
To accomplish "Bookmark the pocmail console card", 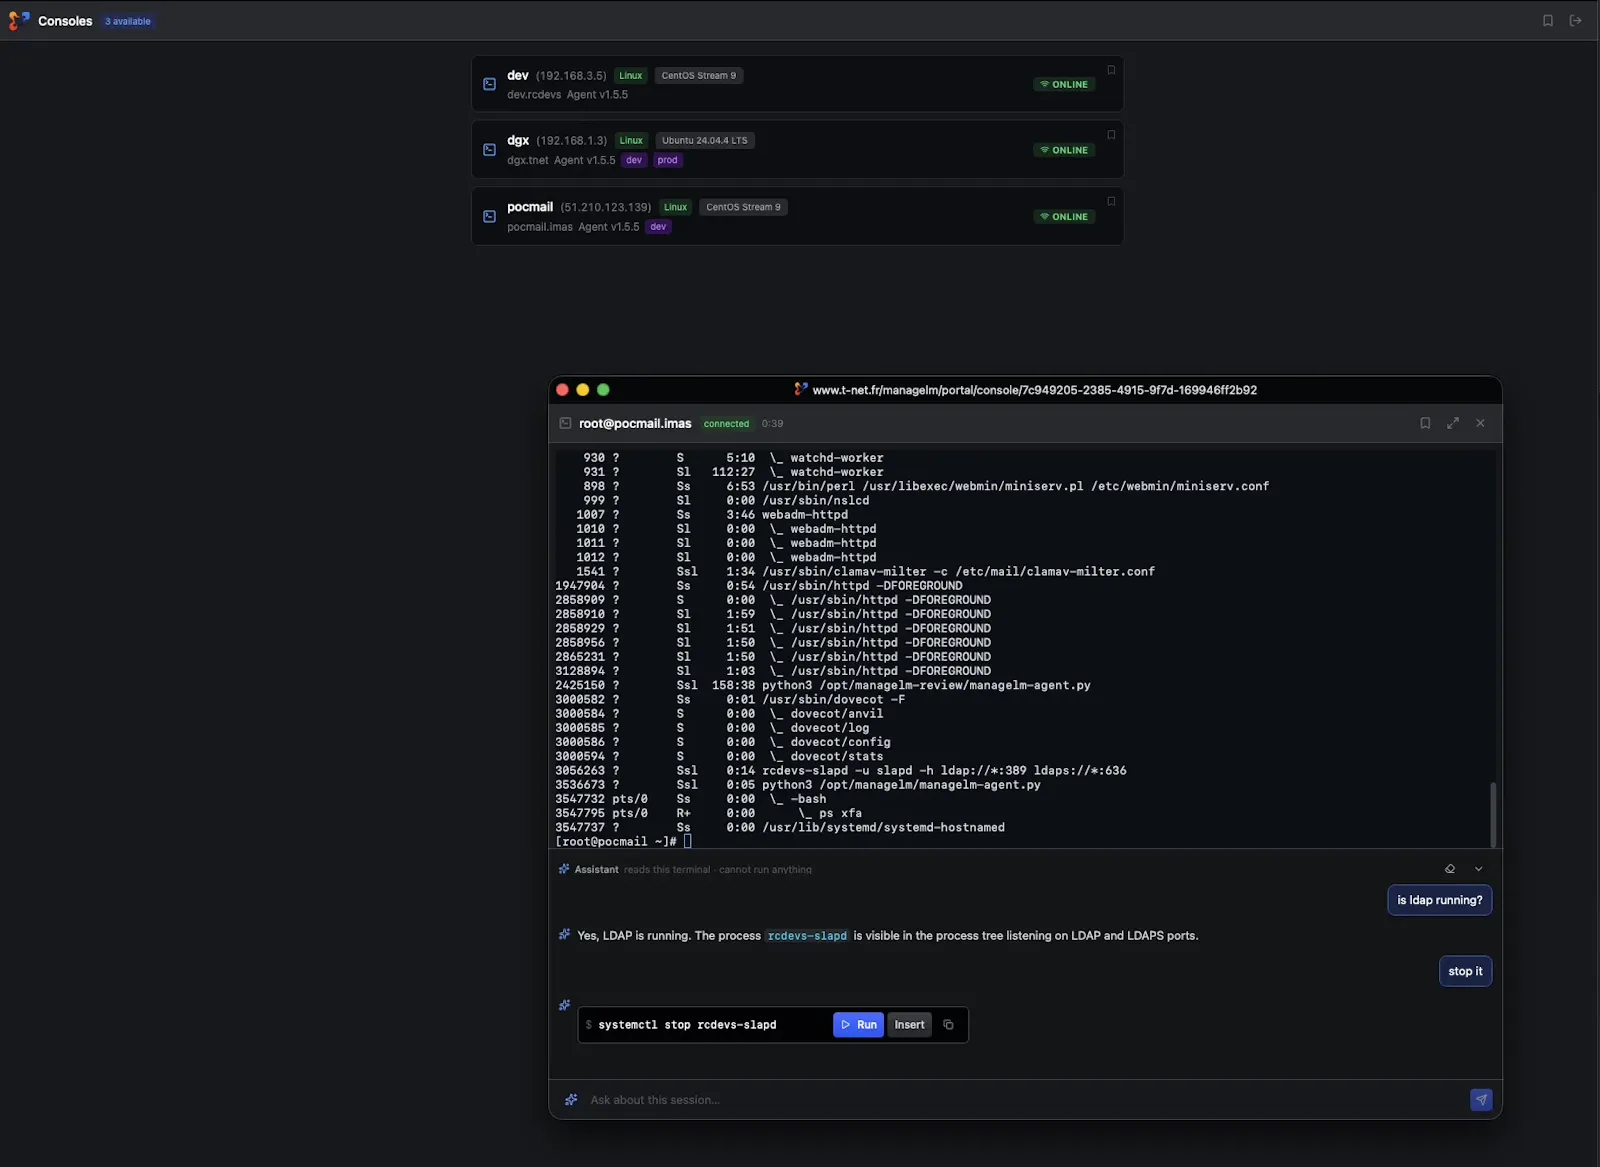I will coord(1111,201).
